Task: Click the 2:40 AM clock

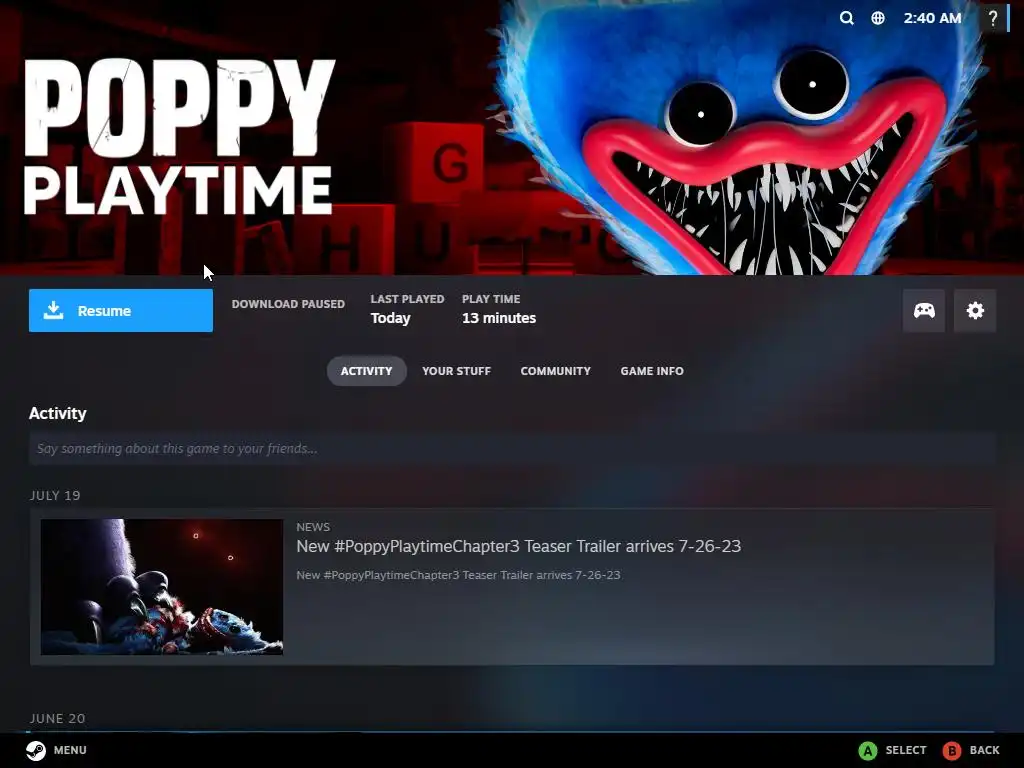Action: pos(932,18)
